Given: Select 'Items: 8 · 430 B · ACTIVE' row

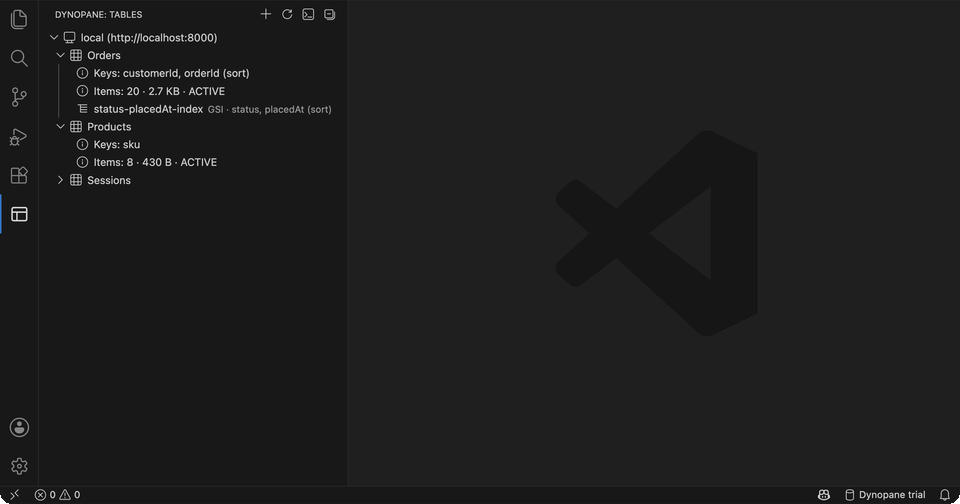Looking at the screenshot, I should pos(193,162).
